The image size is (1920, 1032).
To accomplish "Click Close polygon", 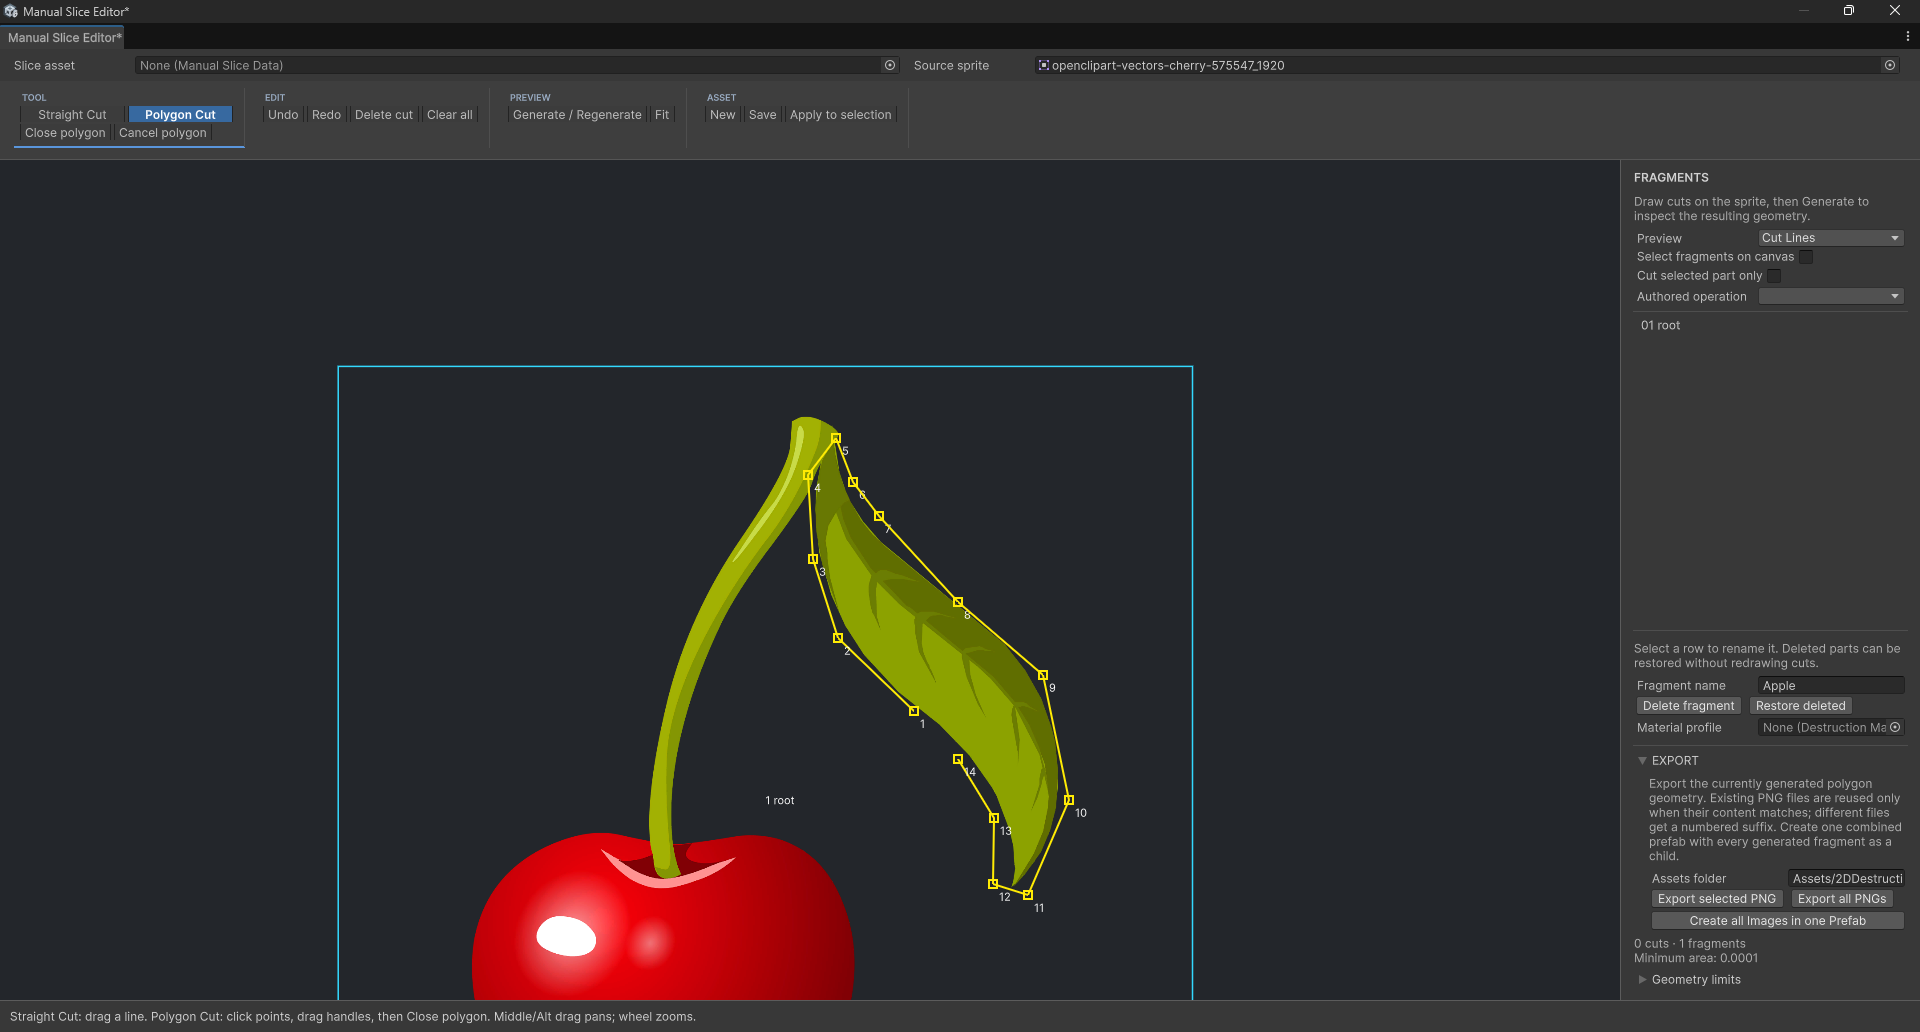I will (x=65, y=132).
